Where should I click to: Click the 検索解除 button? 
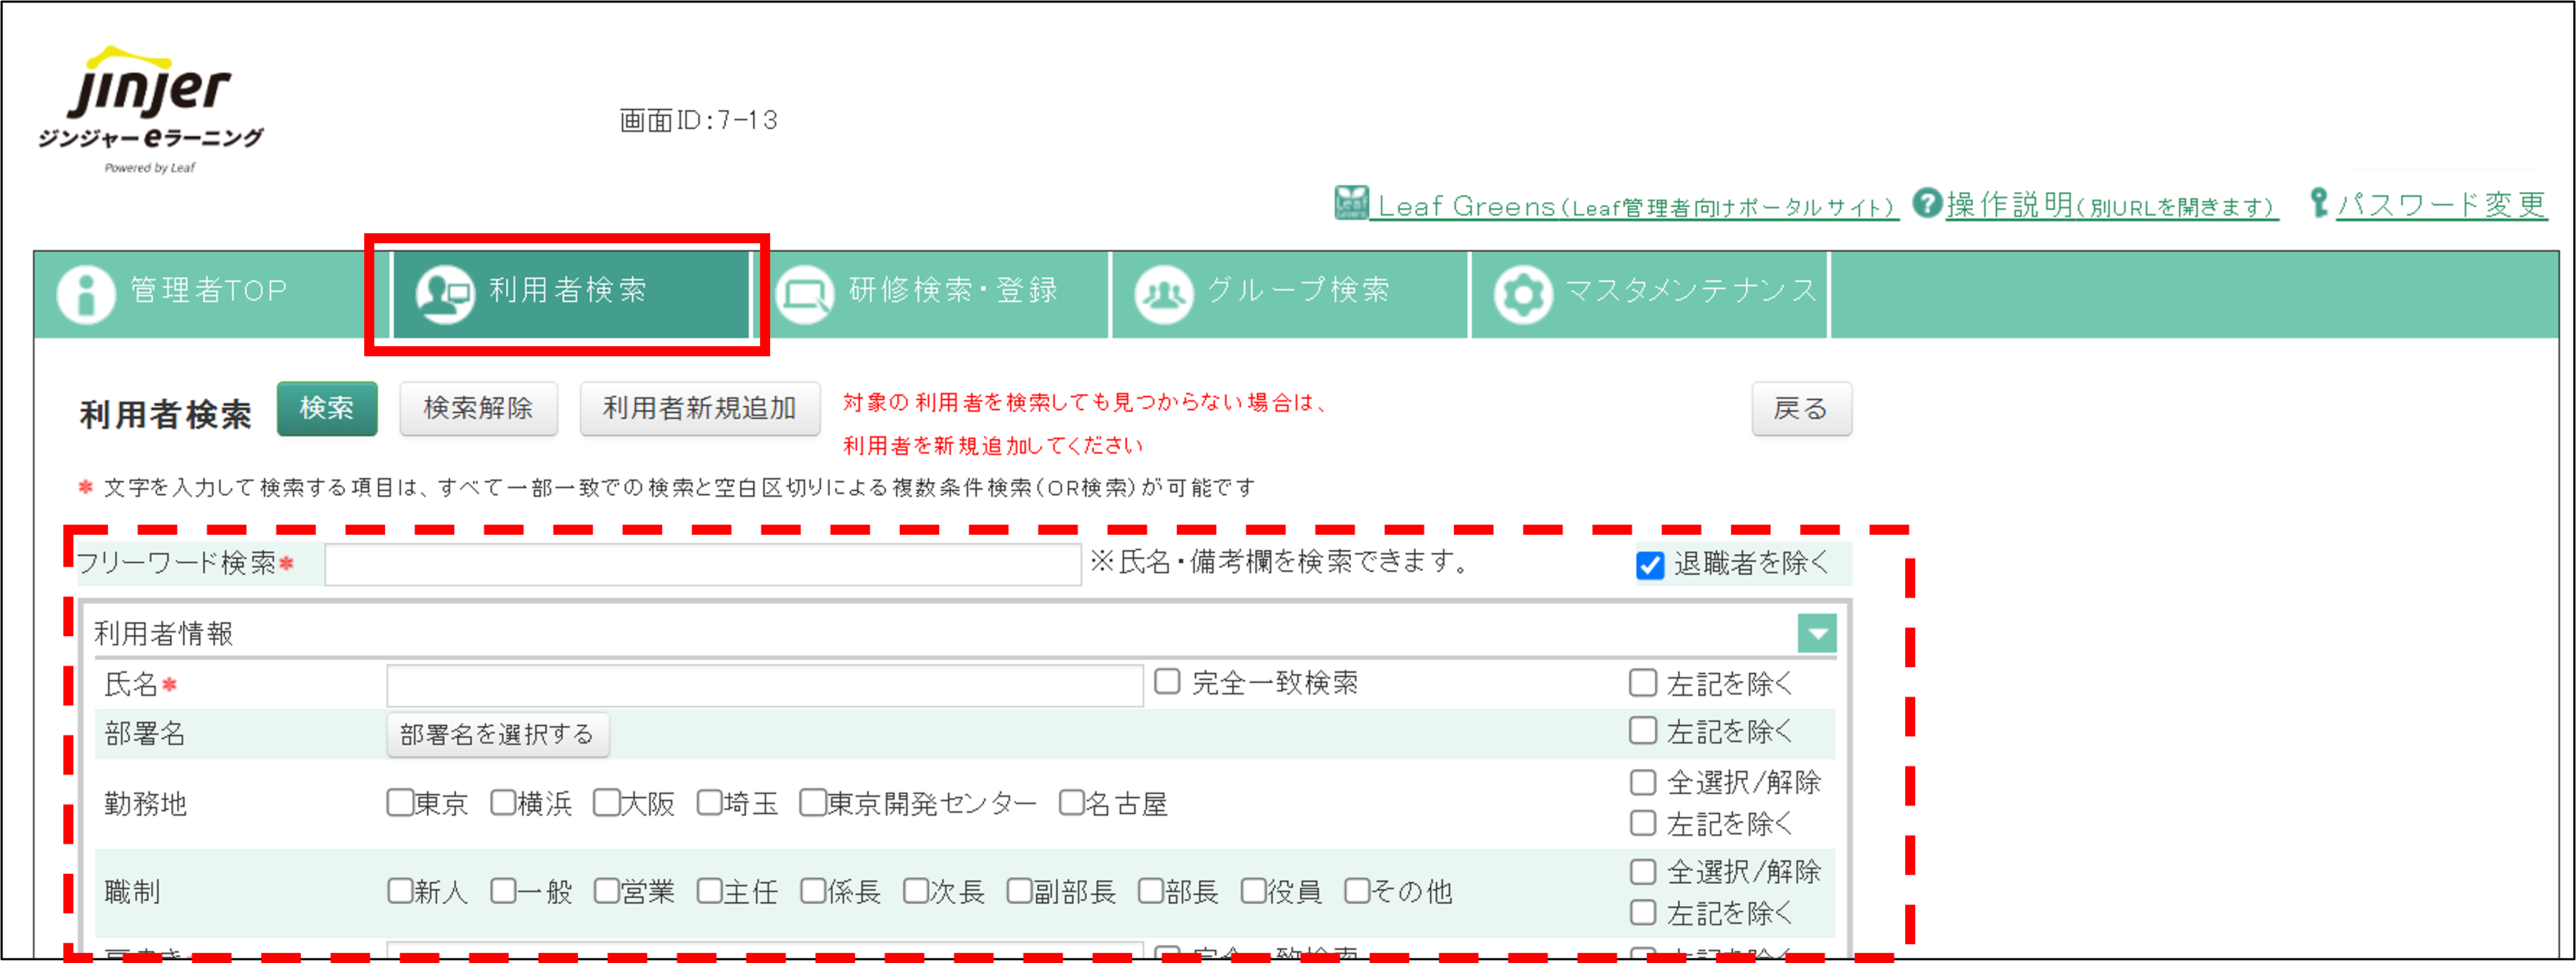click(x=478, y=408)
